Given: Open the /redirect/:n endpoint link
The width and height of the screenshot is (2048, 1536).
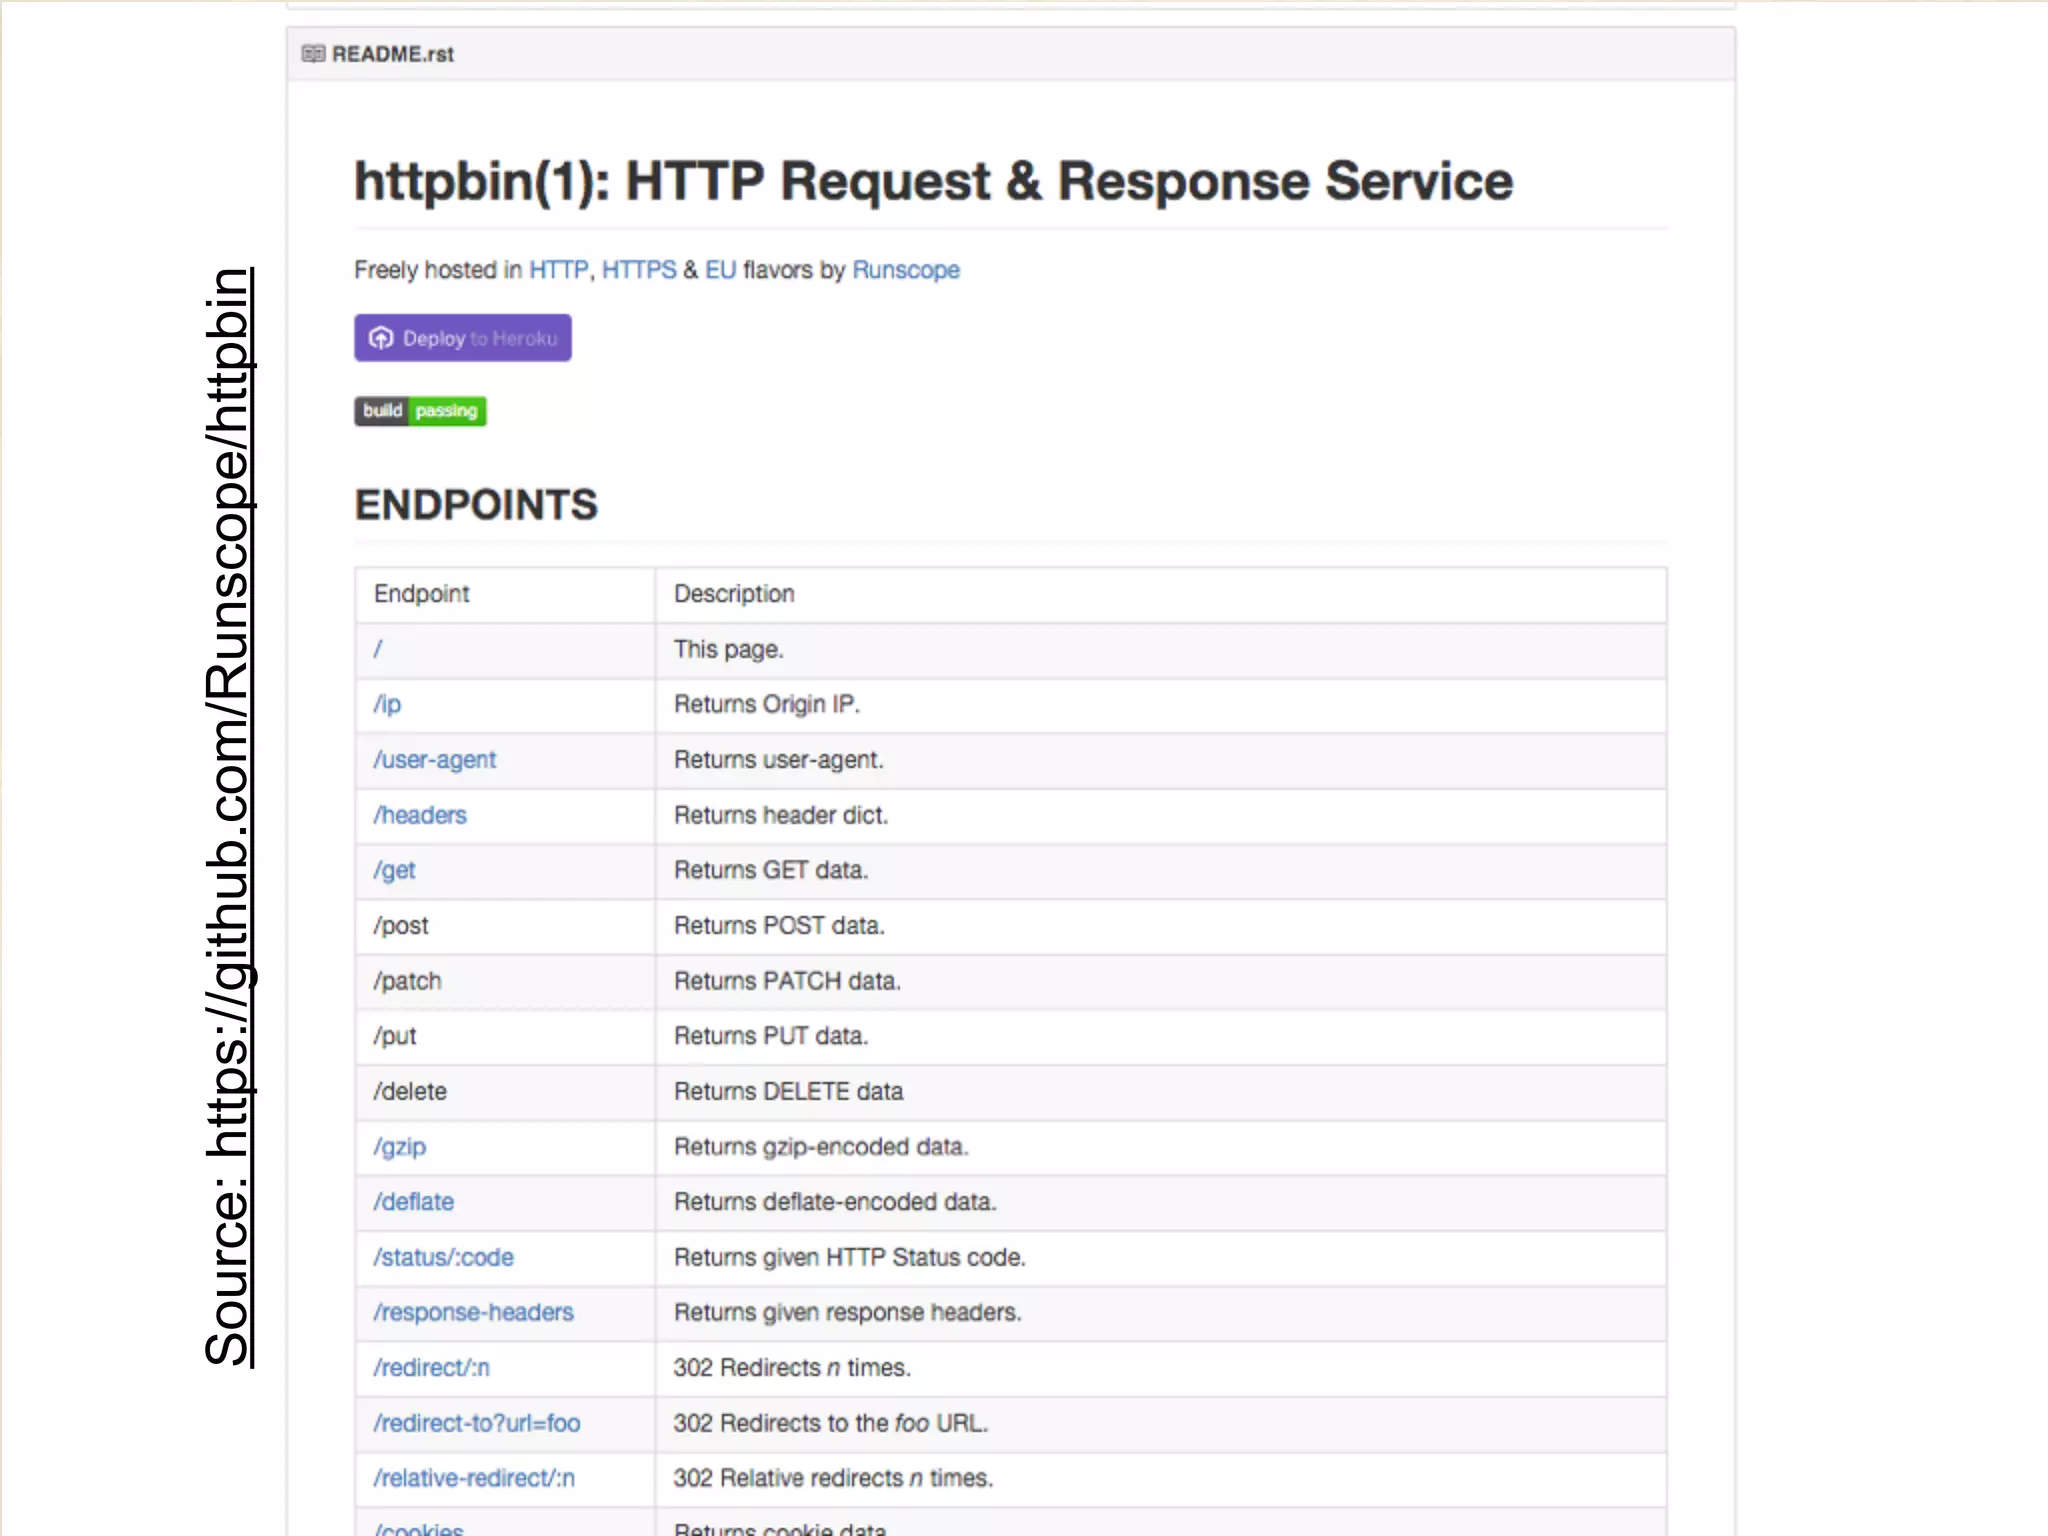Looking at the screenshot, I should tap(431, 1367).
